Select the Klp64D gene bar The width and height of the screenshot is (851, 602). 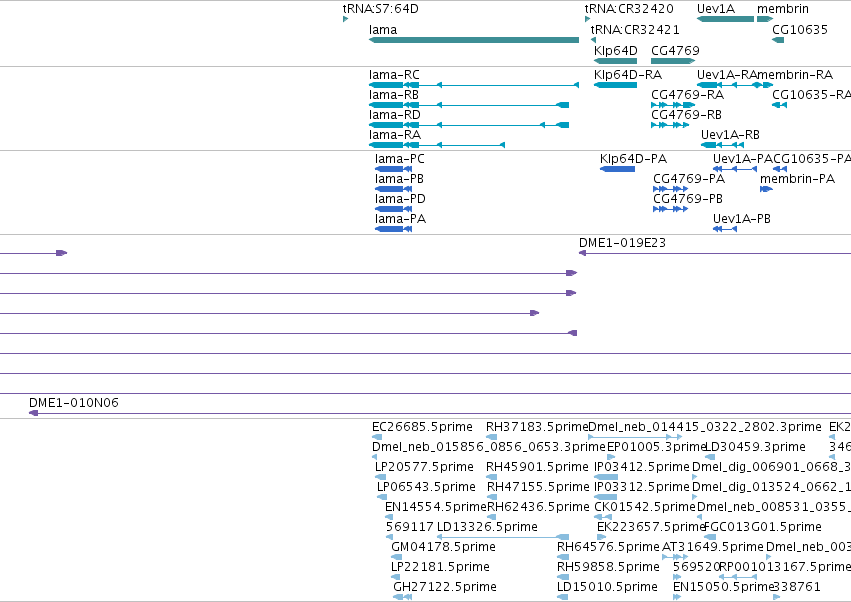tap(615, 61)
